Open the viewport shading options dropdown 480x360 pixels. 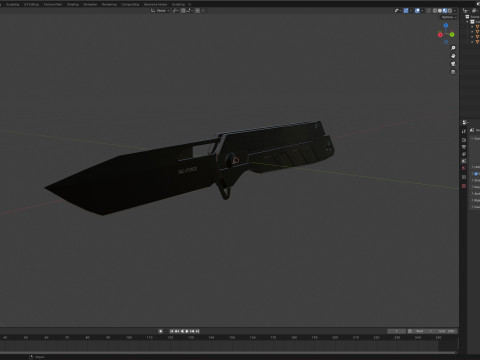pos(455,11)
